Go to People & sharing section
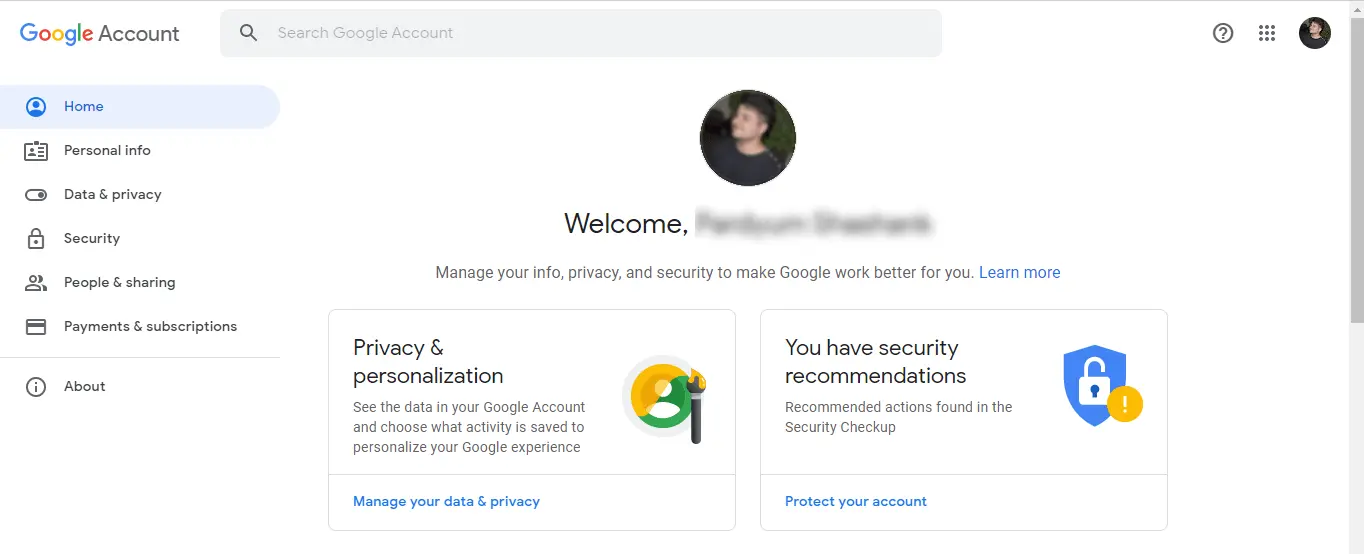The image size is (1364, 554). click(x=119, y=283)
